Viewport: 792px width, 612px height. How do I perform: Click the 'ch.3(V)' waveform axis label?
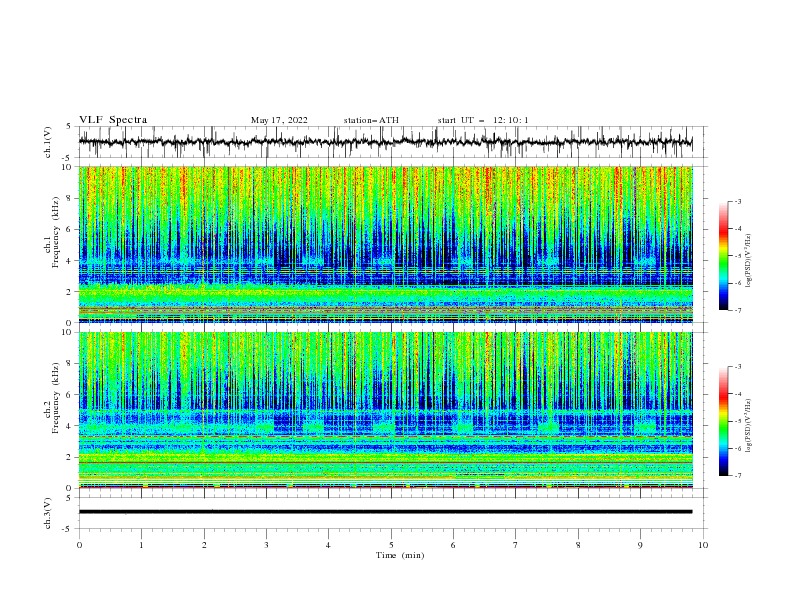pos(48,513)
